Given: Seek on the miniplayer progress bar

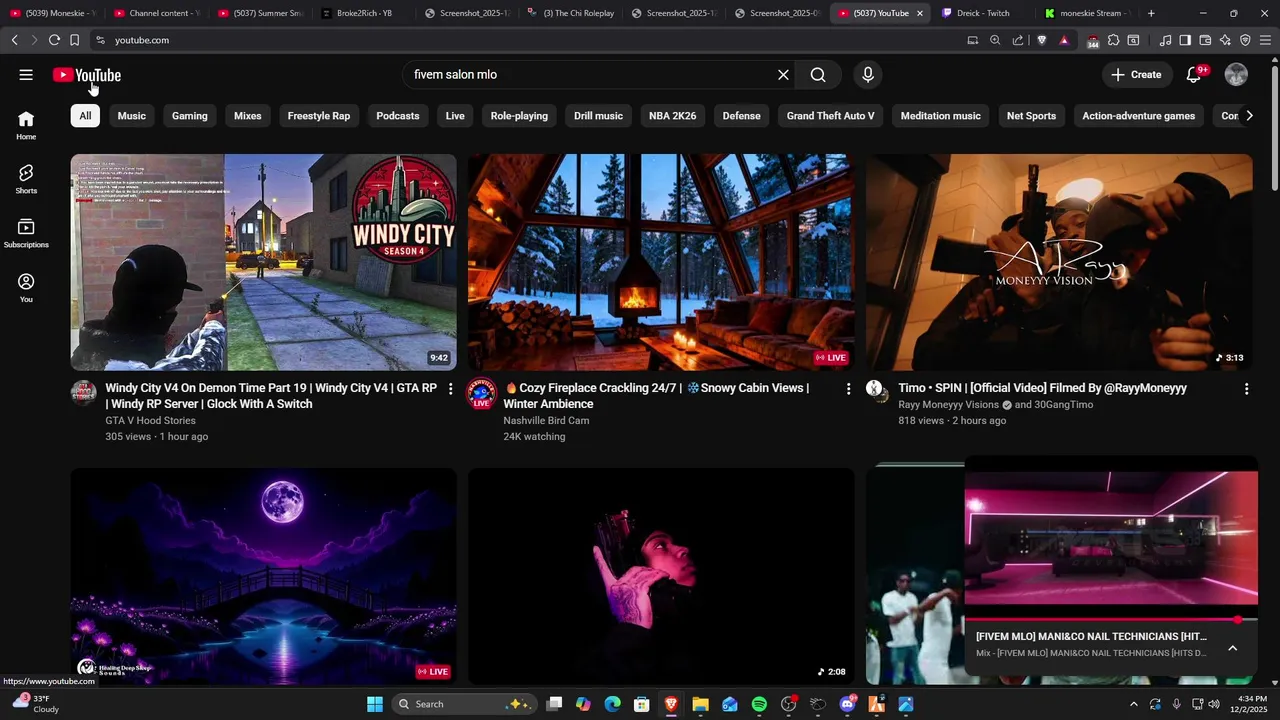Looking at the screenshot, I should point(1111,620).
